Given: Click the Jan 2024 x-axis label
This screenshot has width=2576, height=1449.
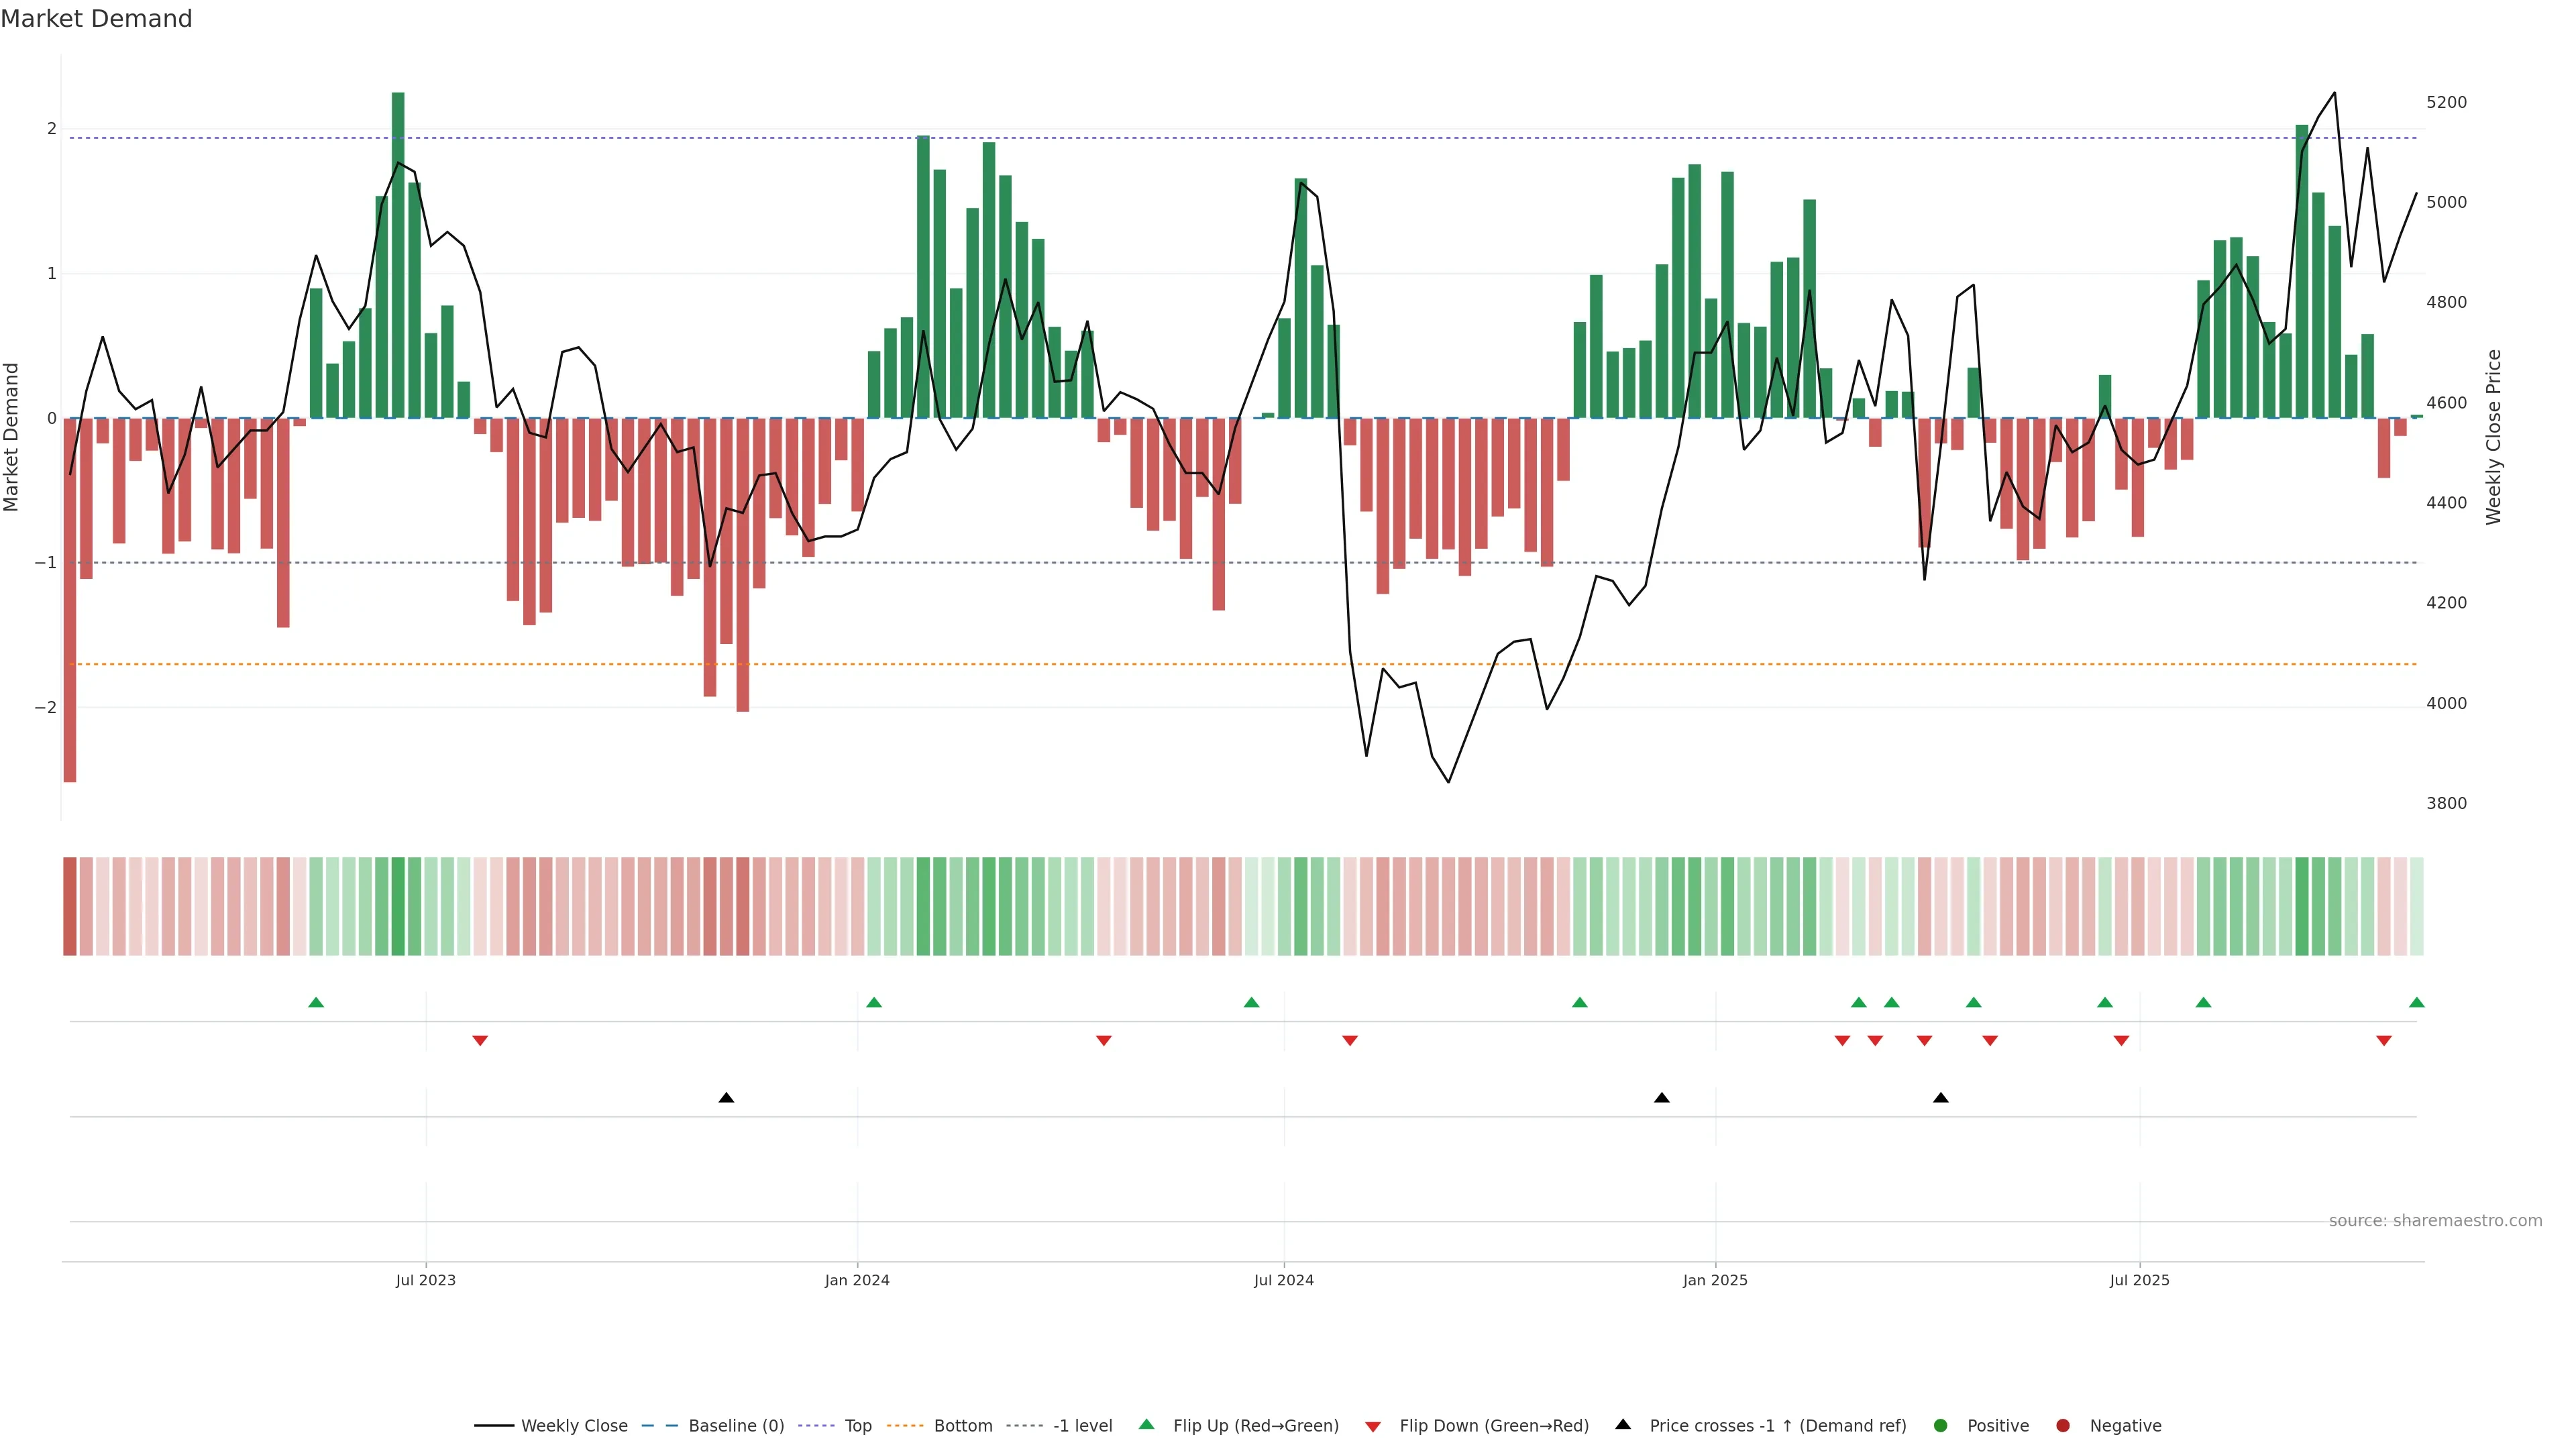Looking at the screenshot, I should 857,1280.
